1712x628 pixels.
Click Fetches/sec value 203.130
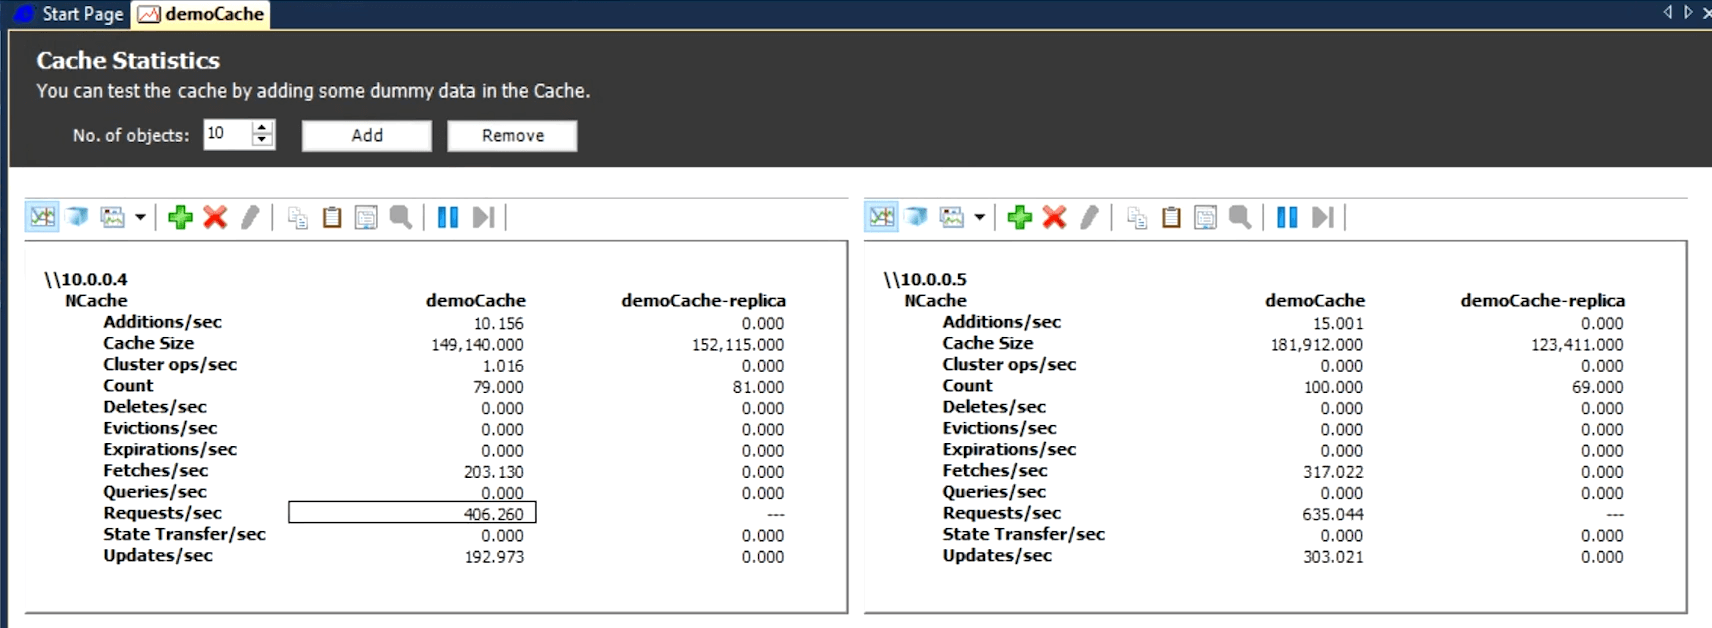494,472
